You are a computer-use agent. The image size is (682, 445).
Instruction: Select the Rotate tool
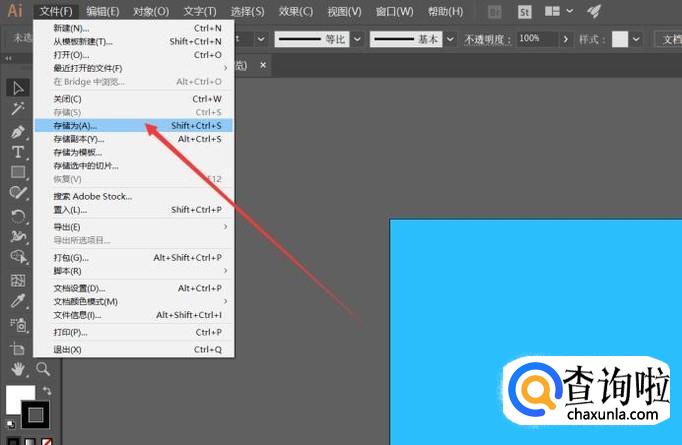tap(18, 216)
